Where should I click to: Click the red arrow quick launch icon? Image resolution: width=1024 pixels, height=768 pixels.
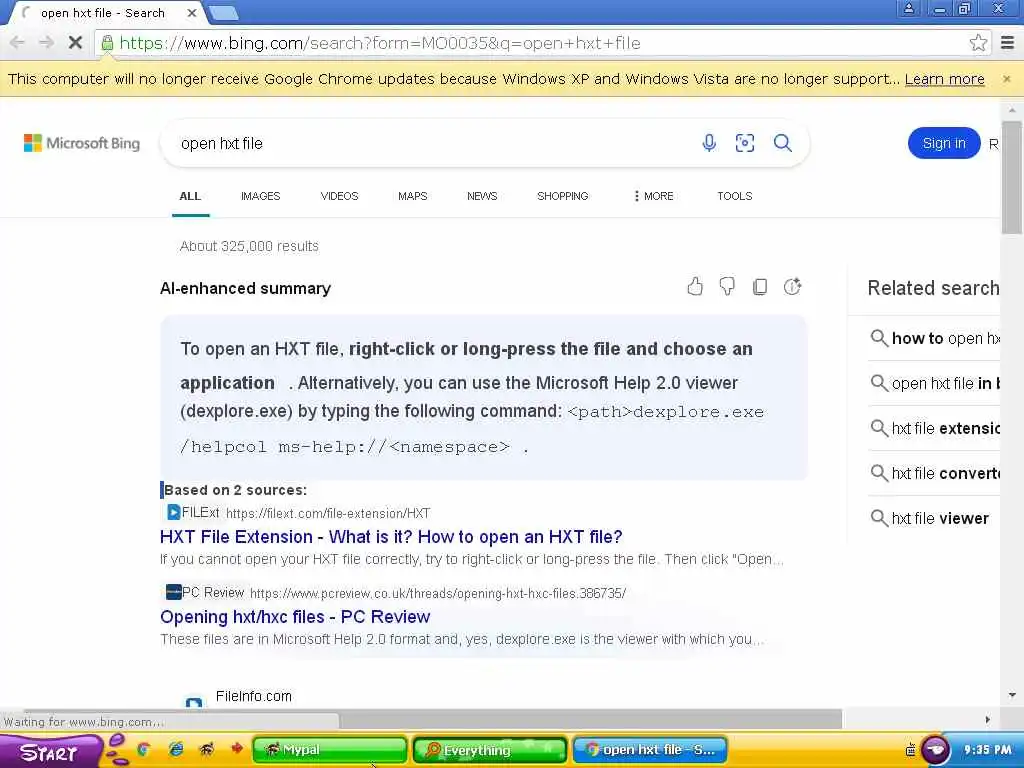pyautogui.click(x=236, y=749)
